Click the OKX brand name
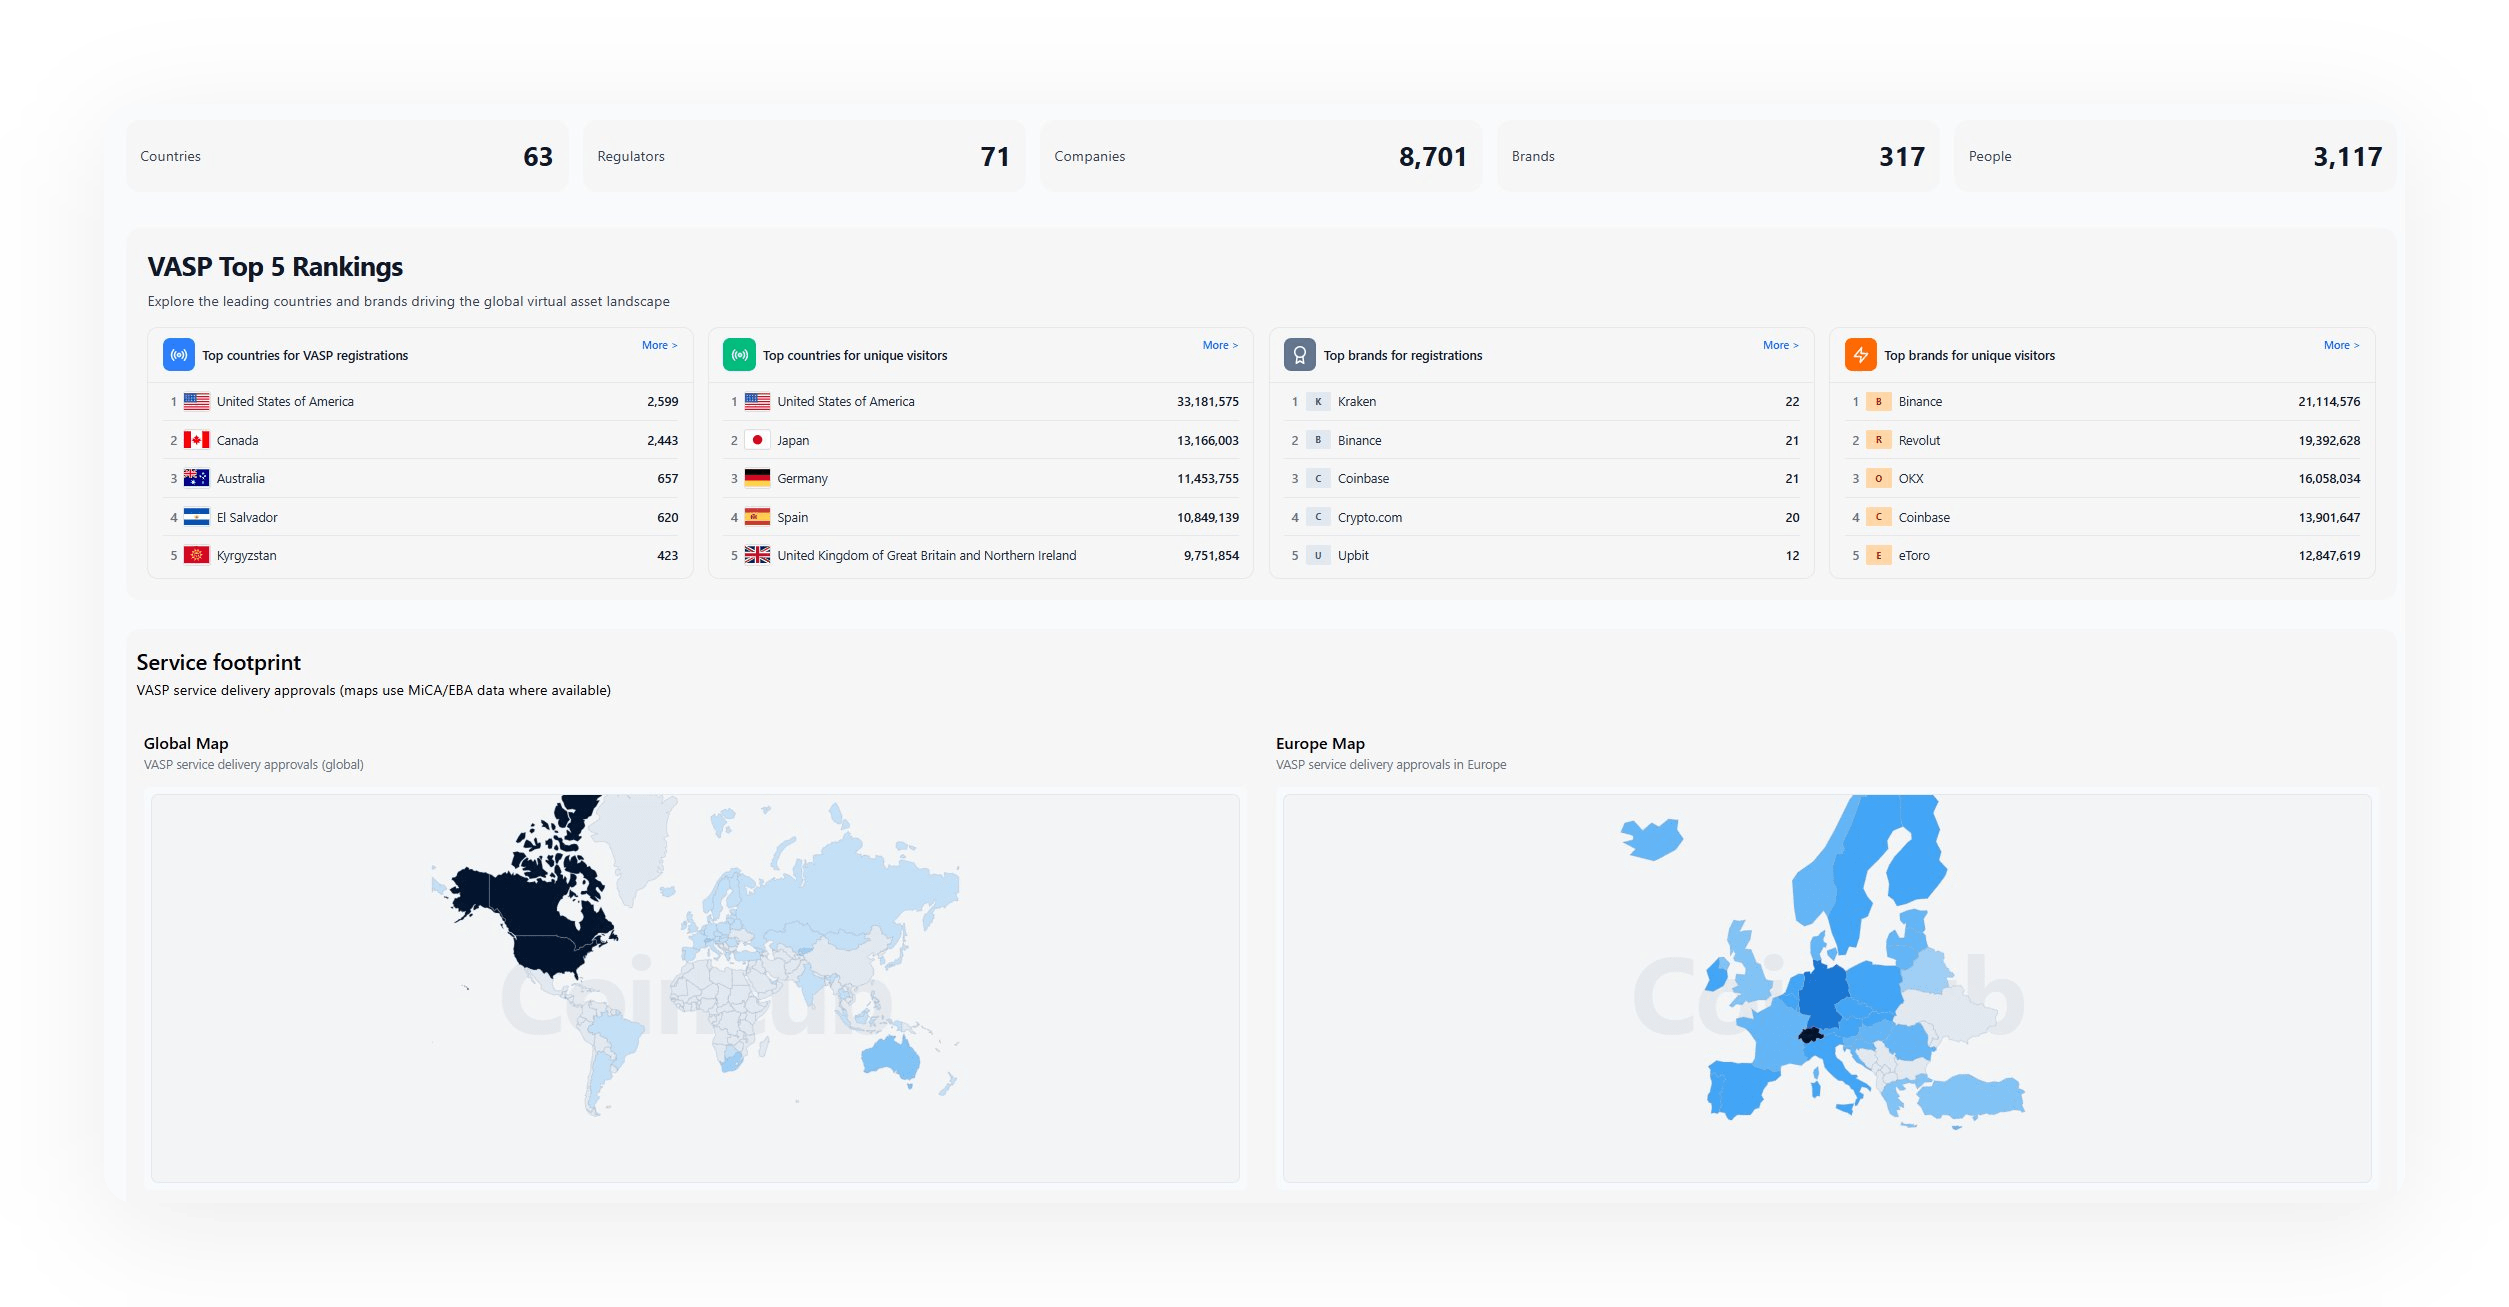 click(x=1911, y=478)
